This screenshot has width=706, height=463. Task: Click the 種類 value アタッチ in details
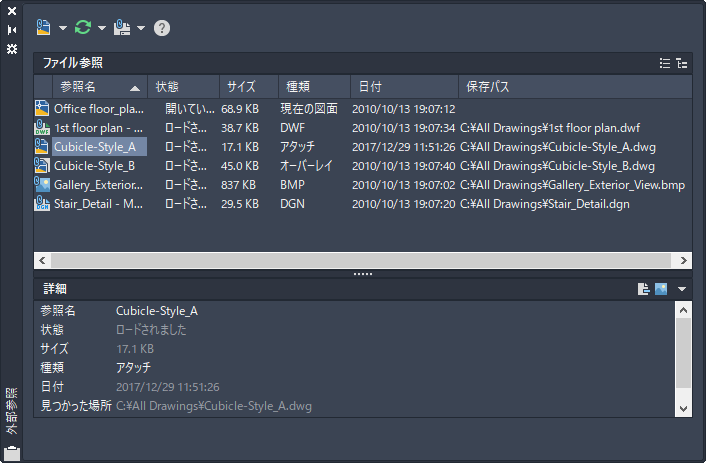[x=133, y=368]
